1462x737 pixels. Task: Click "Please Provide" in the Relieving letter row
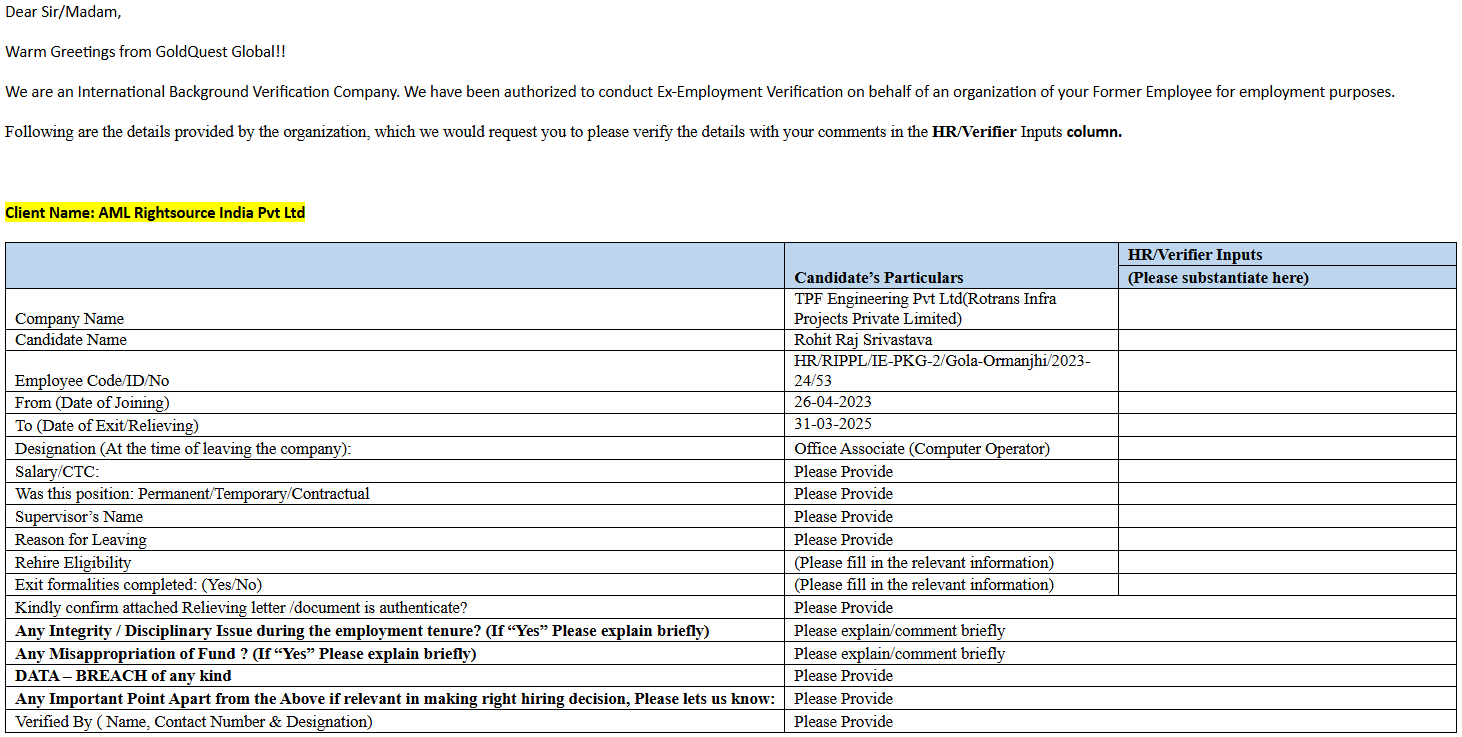tap(844, 608)
